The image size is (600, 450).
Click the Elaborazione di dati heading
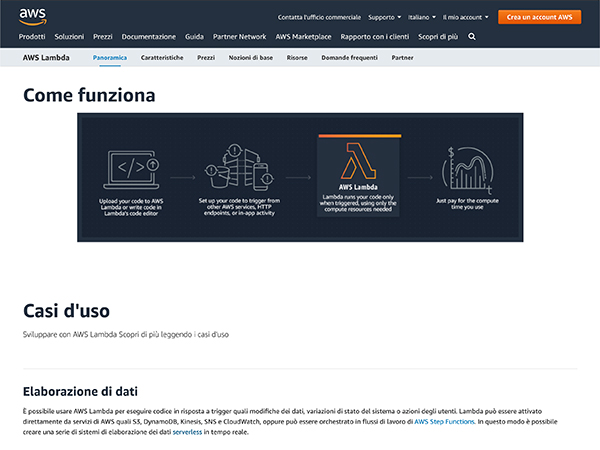(x=80, y=391)
